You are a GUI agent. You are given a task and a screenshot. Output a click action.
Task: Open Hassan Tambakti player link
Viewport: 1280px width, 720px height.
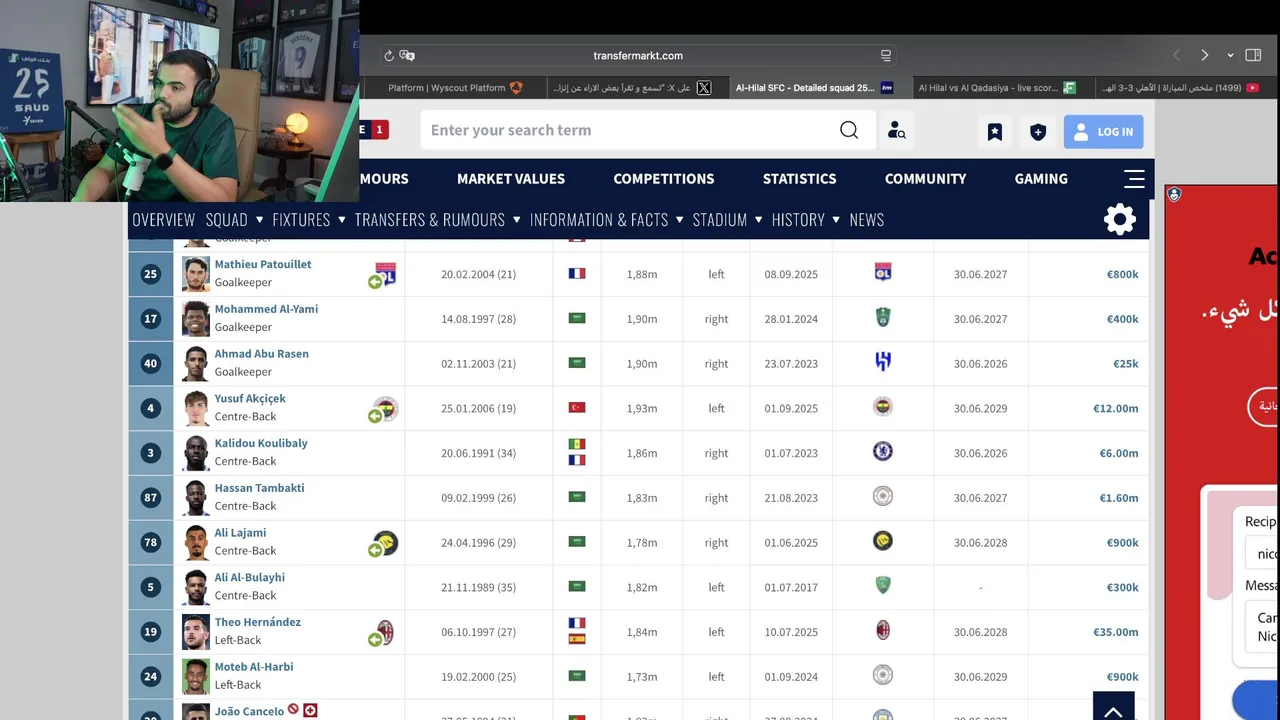click(x=259, y=488)
